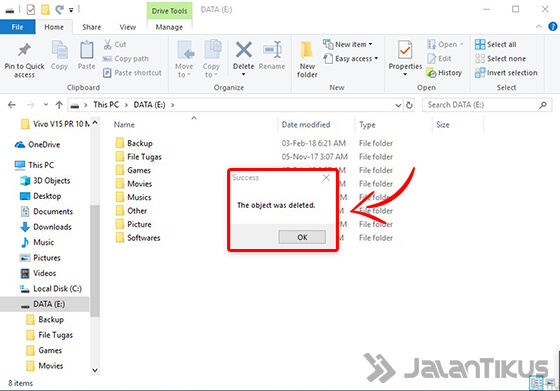Click This PC in the address breadcrumb

(x=106, y=105)
